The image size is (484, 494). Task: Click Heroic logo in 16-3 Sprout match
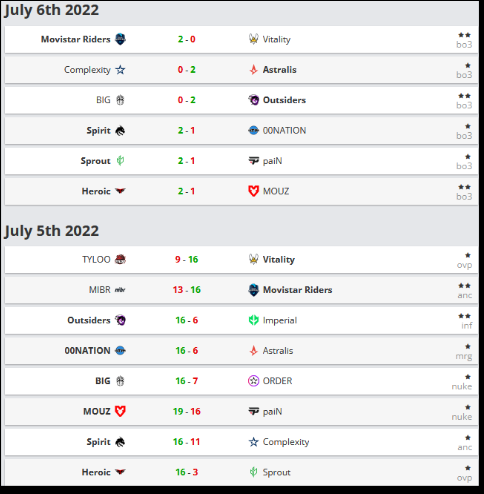pos(120,472)
